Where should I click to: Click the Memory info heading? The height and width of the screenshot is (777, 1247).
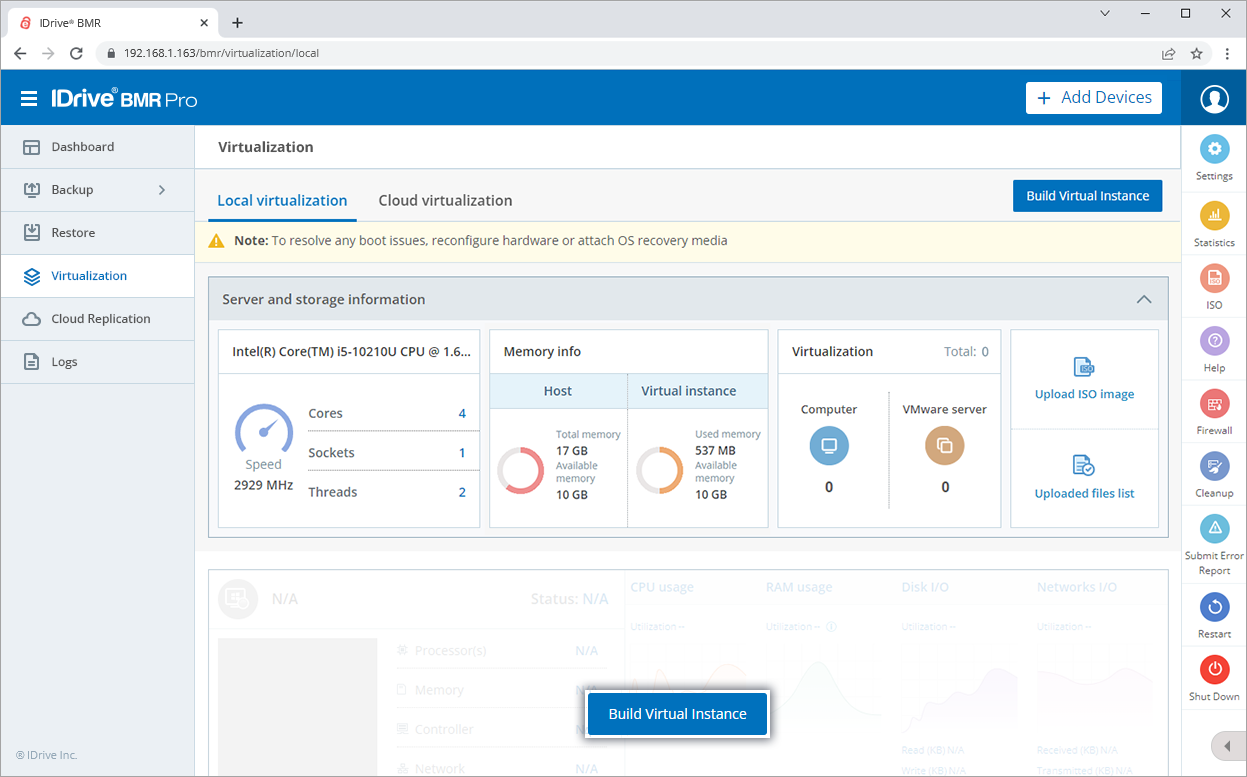pyautogui.click(x=542, y=352)
